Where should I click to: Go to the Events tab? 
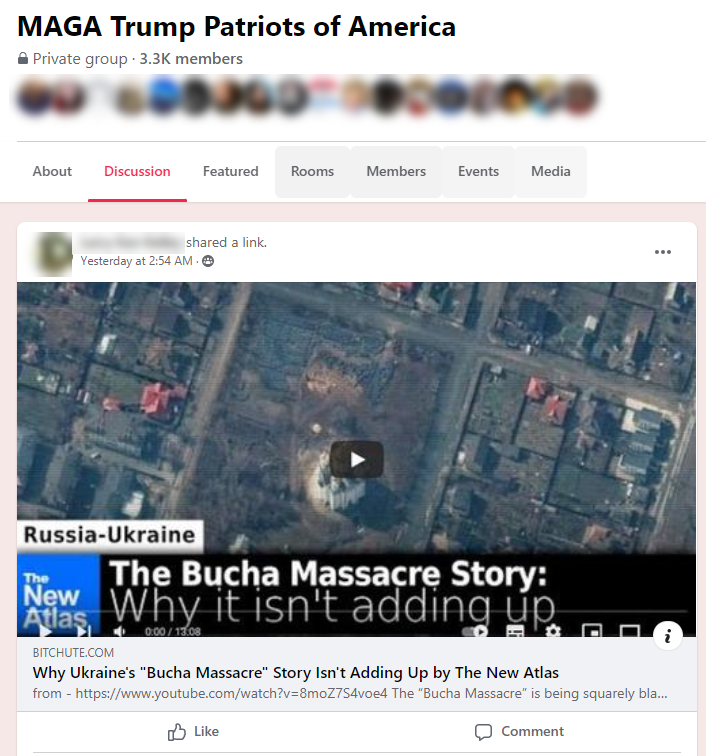(x=478, y=171)
